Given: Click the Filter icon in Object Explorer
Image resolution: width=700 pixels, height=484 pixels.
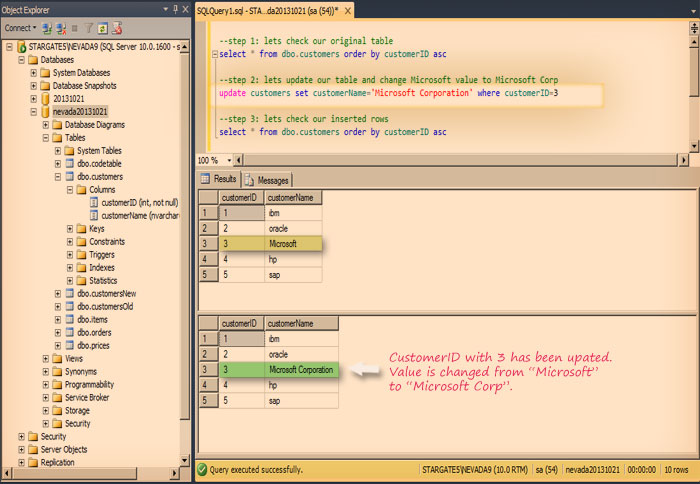Looking at the screenshot, I should (87, 28).
